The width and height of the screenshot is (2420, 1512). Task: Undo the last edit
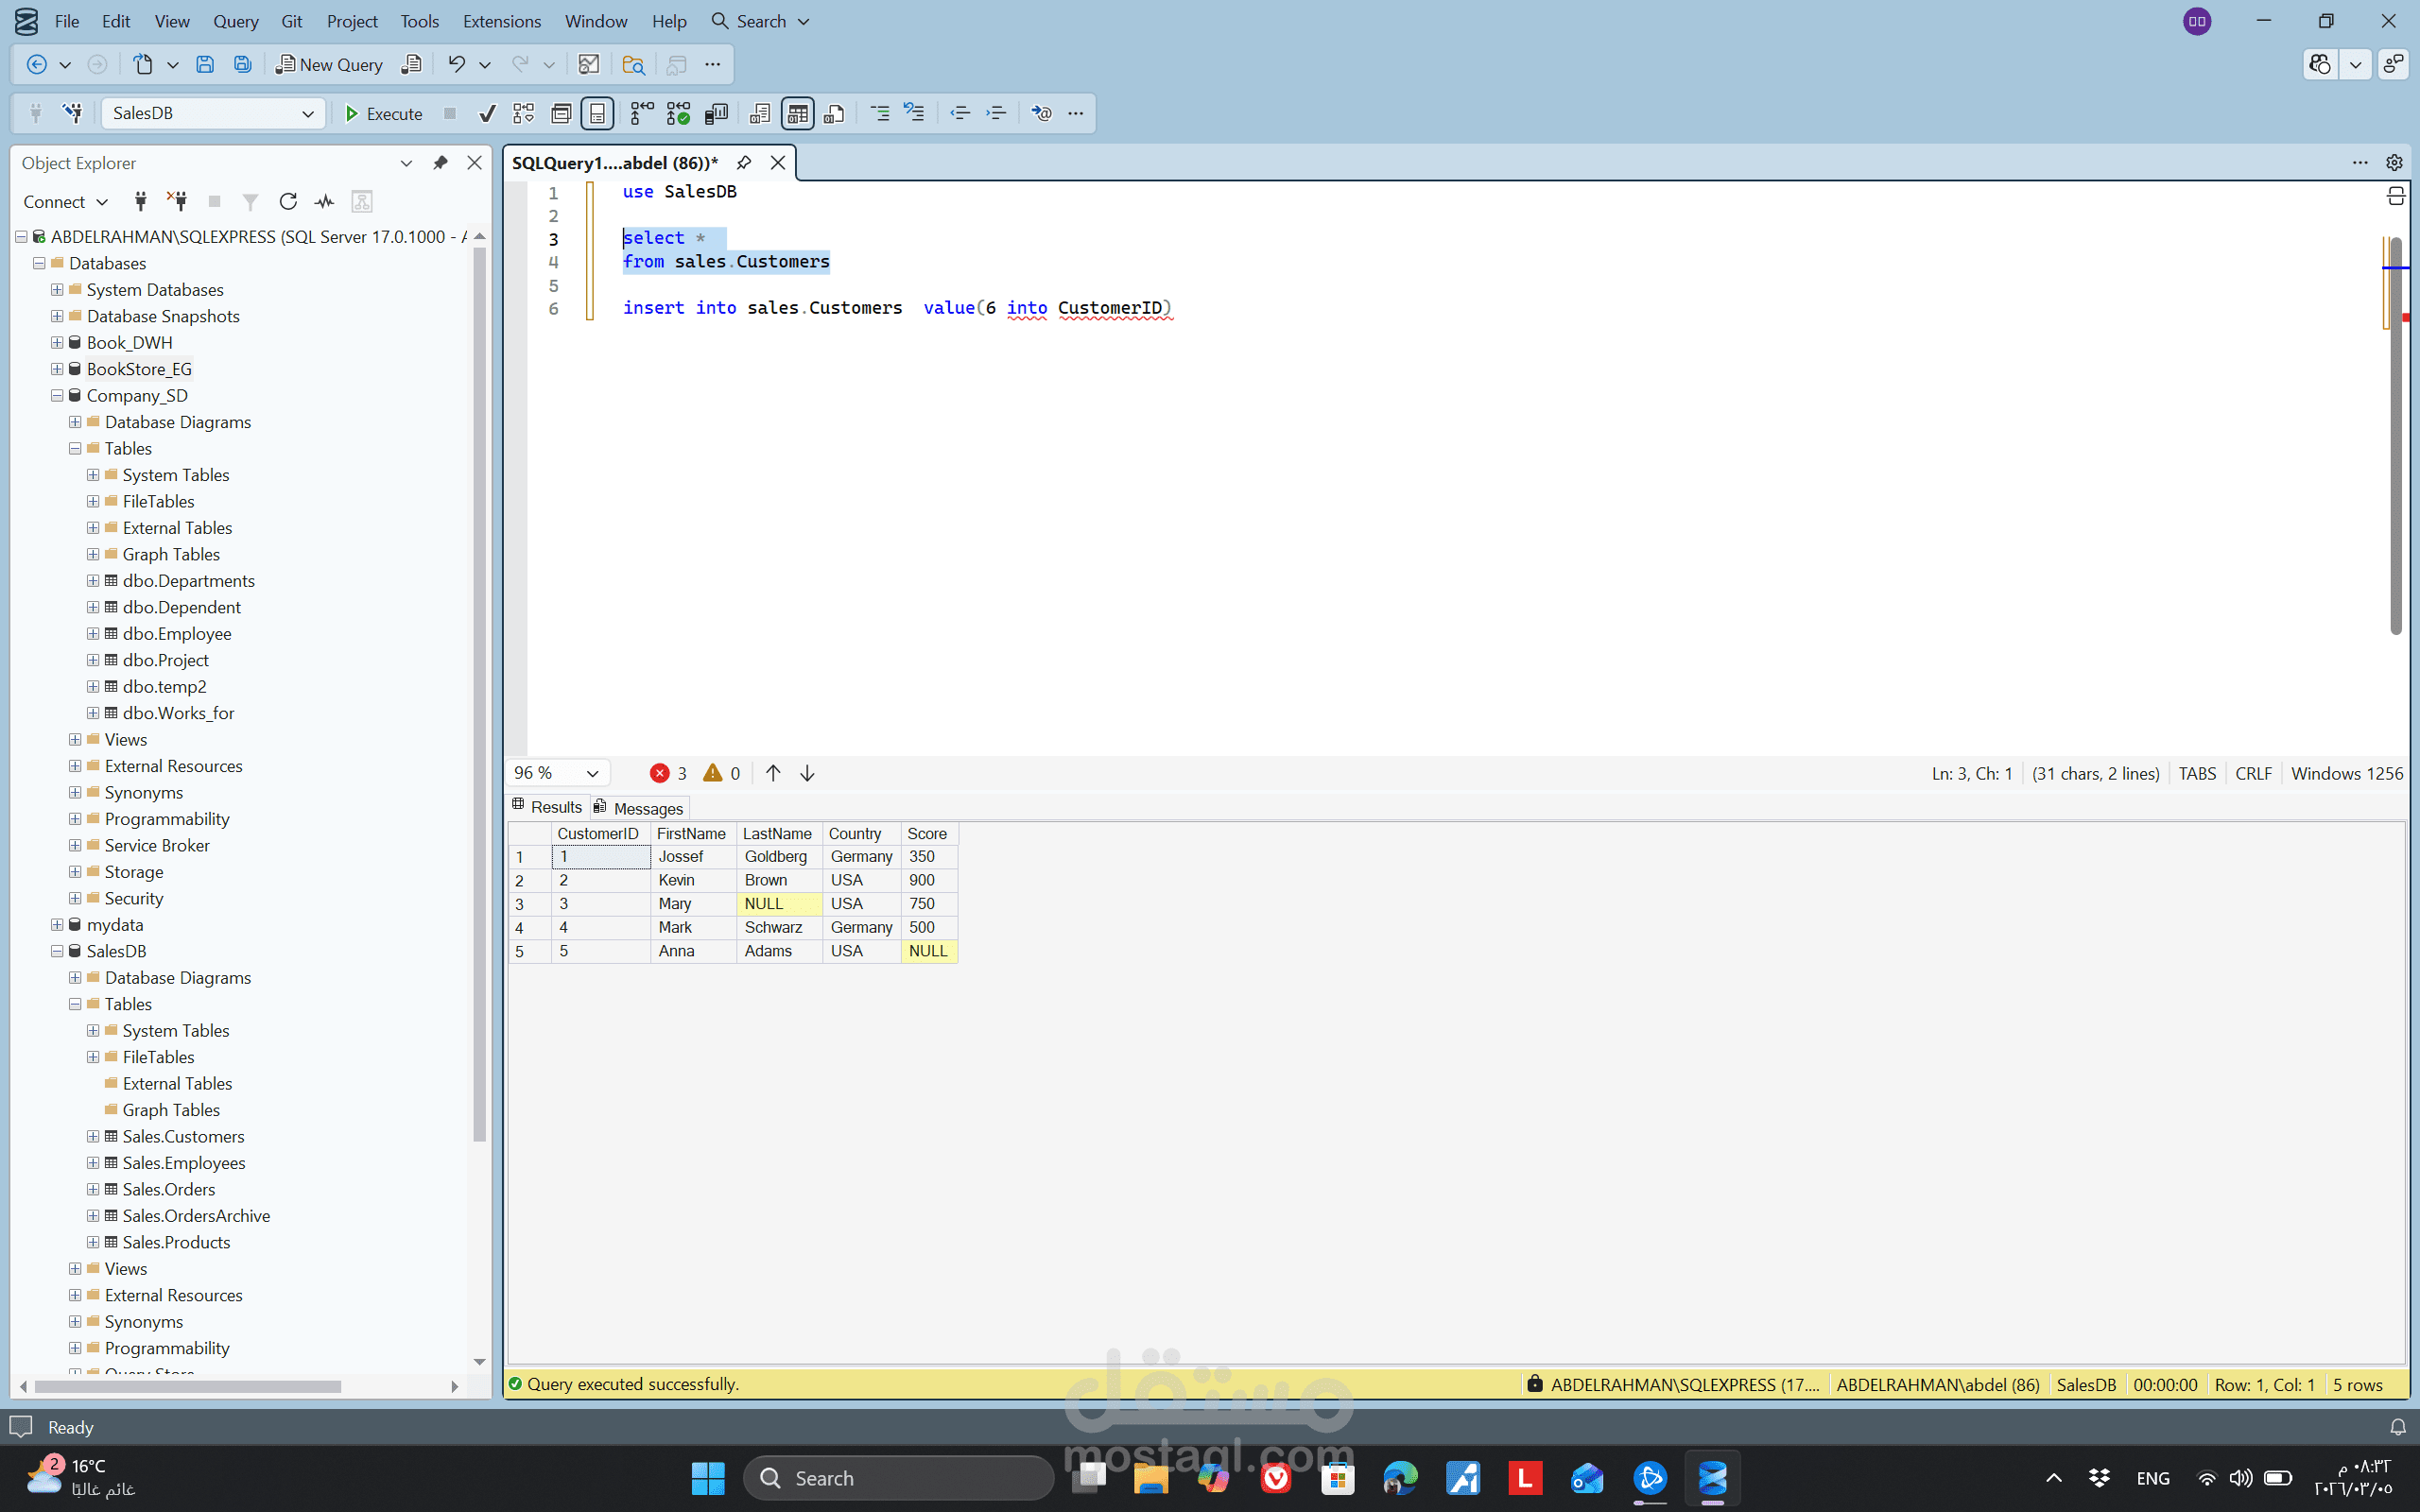(x=458, y=63)
